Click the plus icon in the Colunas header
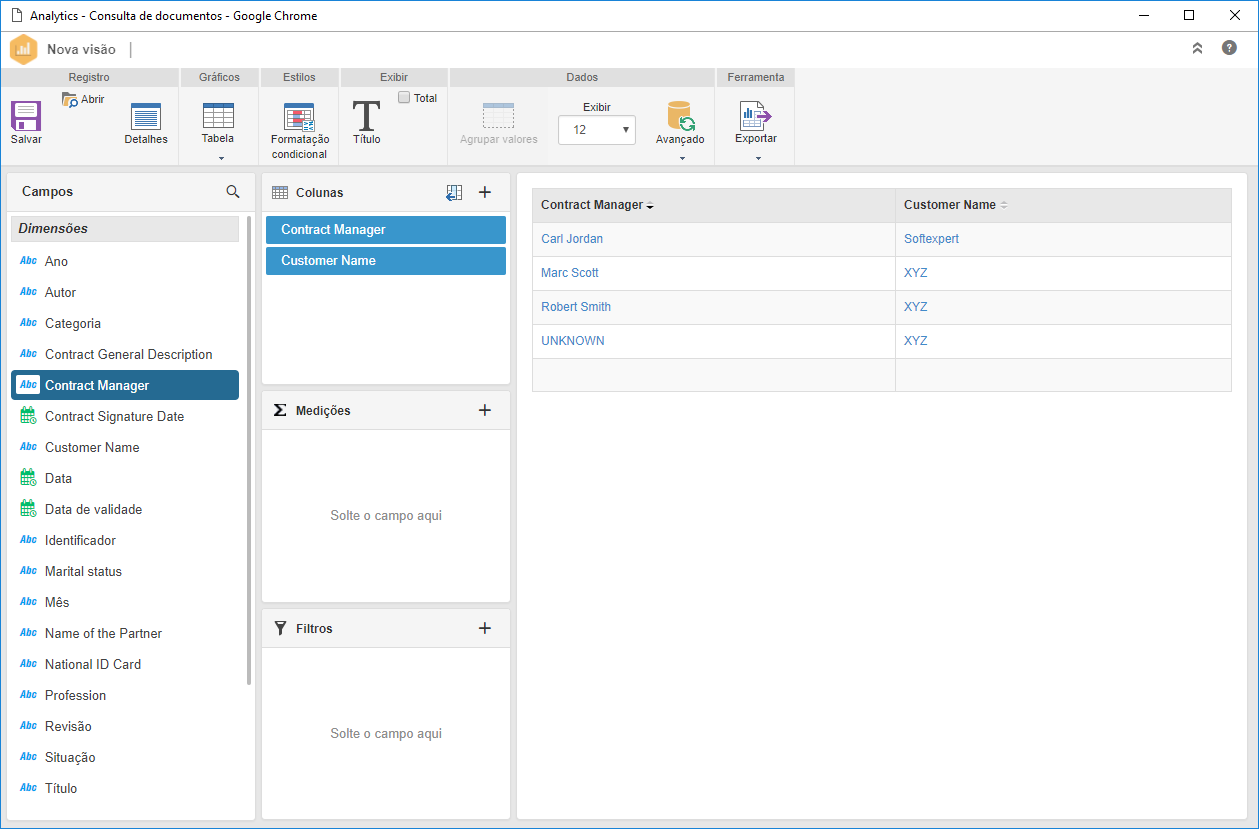The width and height of the screenshot is (1259, 829). point(485,192)
